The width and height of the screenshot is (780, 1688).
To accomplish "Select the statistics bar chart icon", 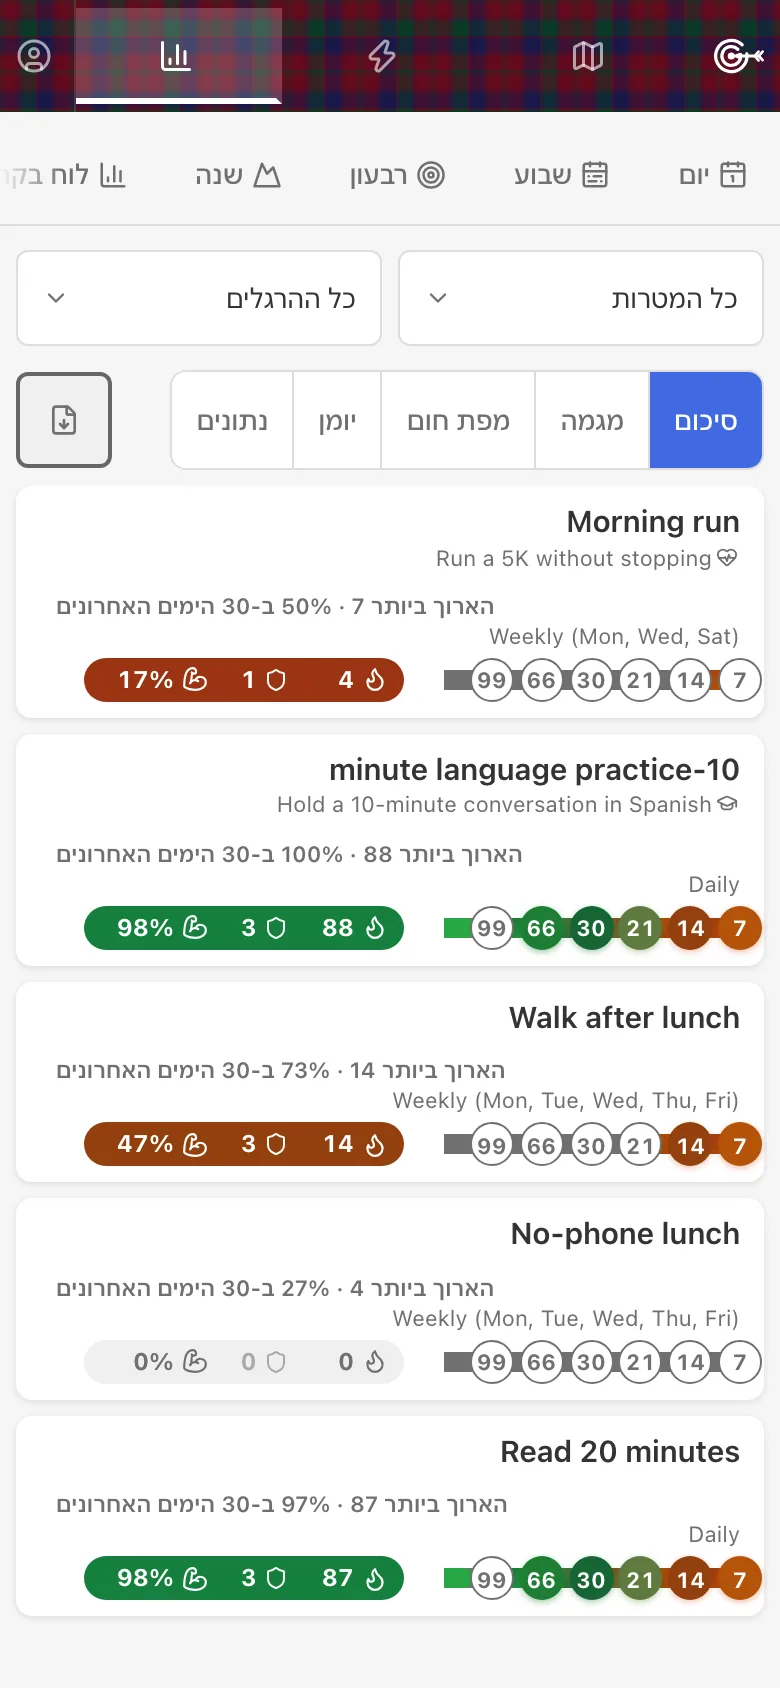I will click(176, 56).
